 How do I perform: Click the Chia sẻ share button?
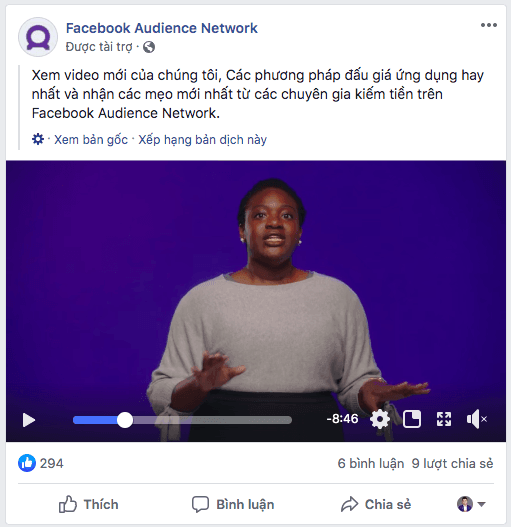click(x=376, y=504)
